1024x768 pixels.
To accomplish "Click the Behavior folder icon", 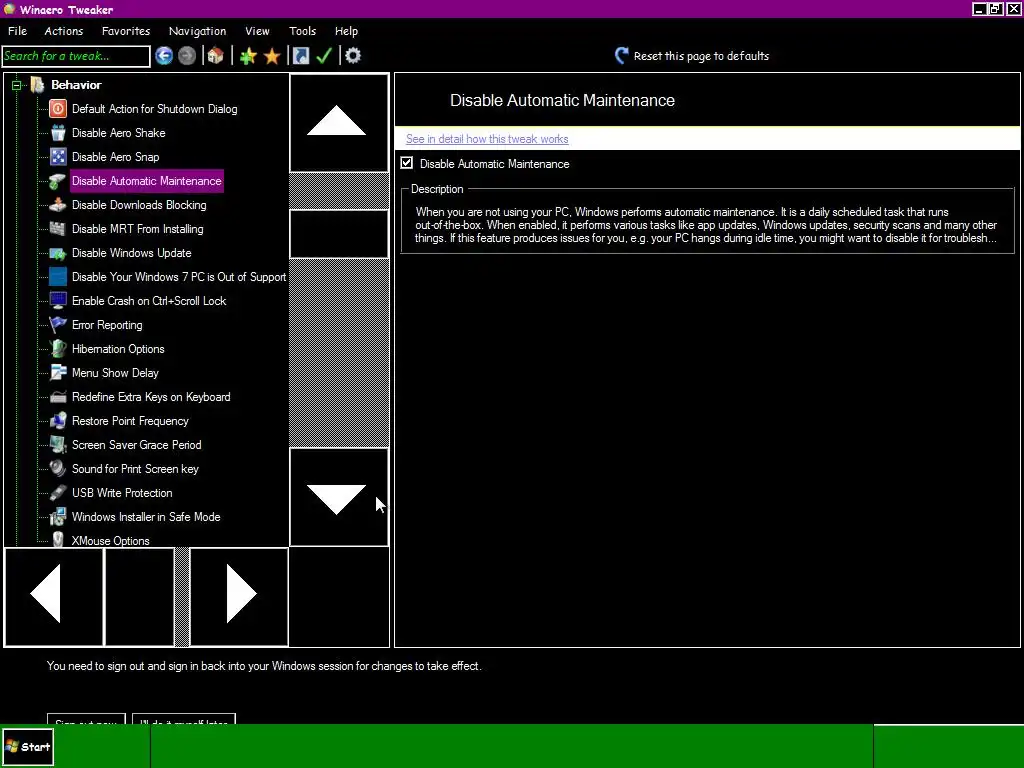I will 37,85.
